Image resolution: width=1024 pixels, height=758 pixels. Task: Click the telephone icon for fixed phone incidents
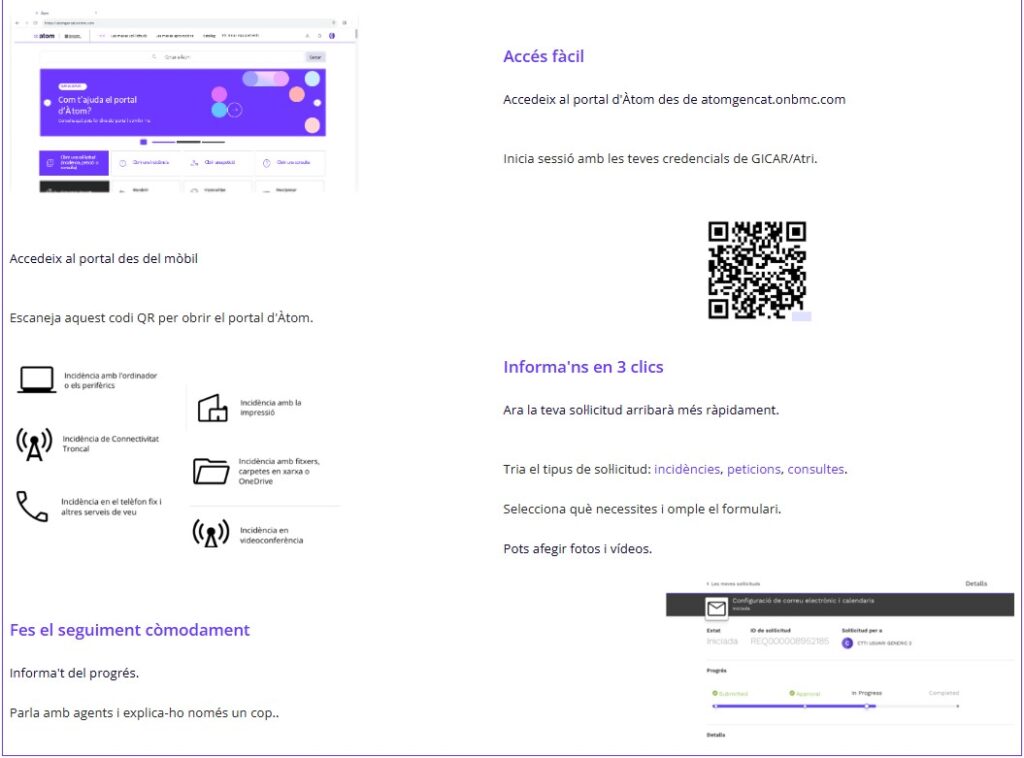click(32, 506)
